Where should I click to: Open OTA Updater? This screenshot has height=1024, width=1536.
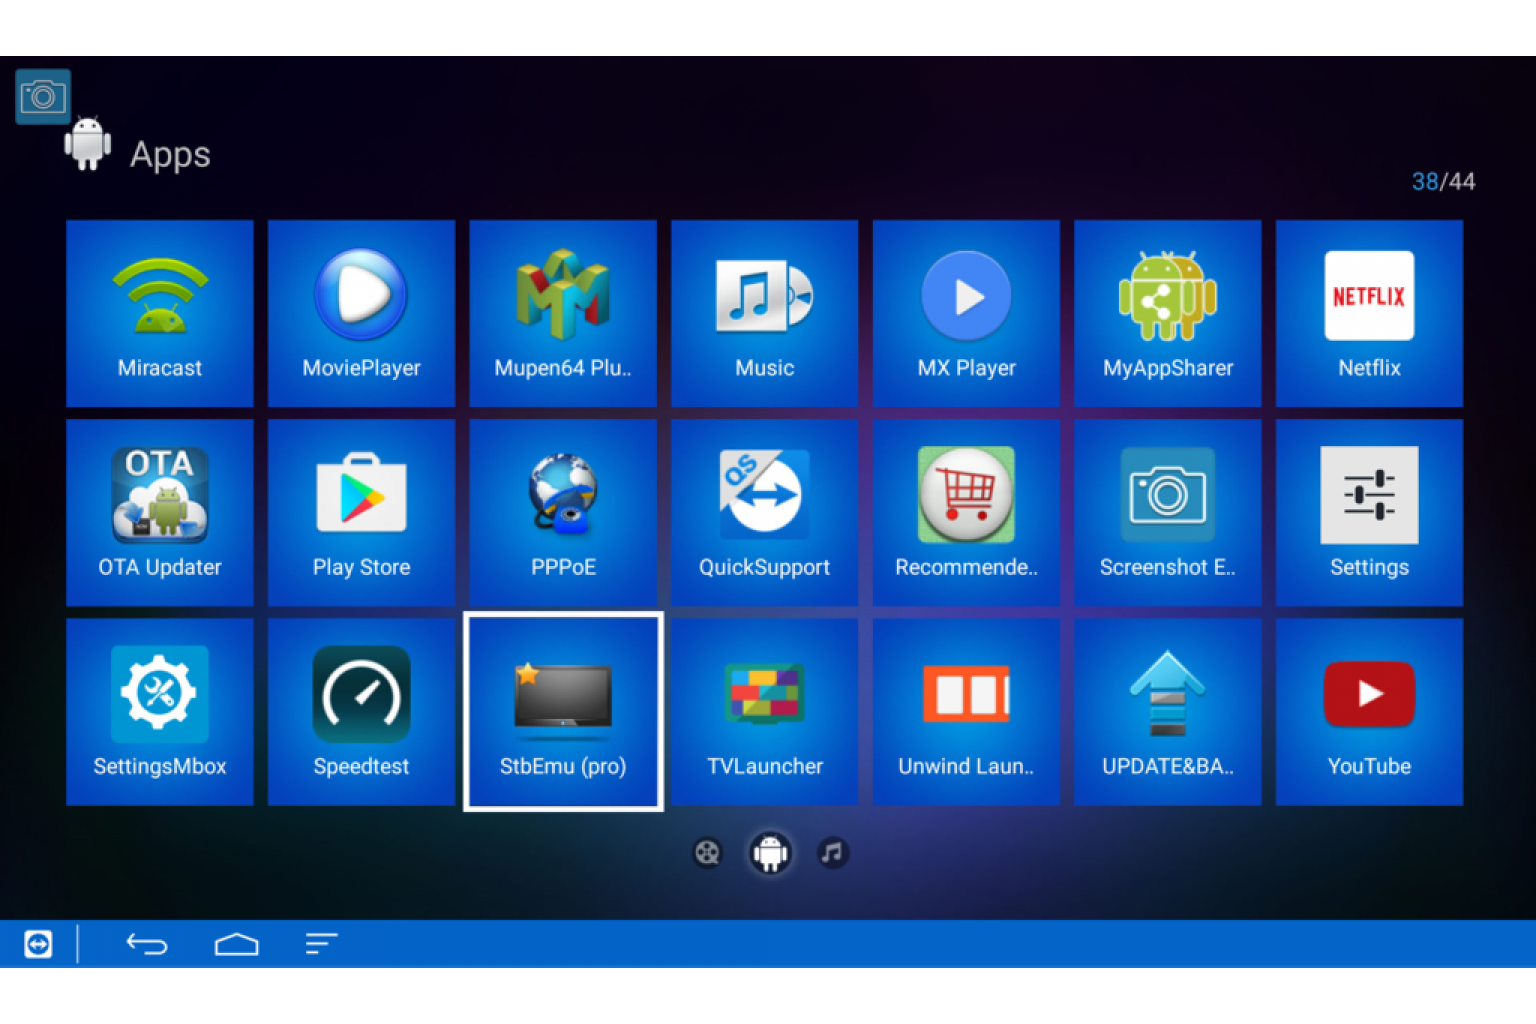pyautogui.click(x=160, y=512)
